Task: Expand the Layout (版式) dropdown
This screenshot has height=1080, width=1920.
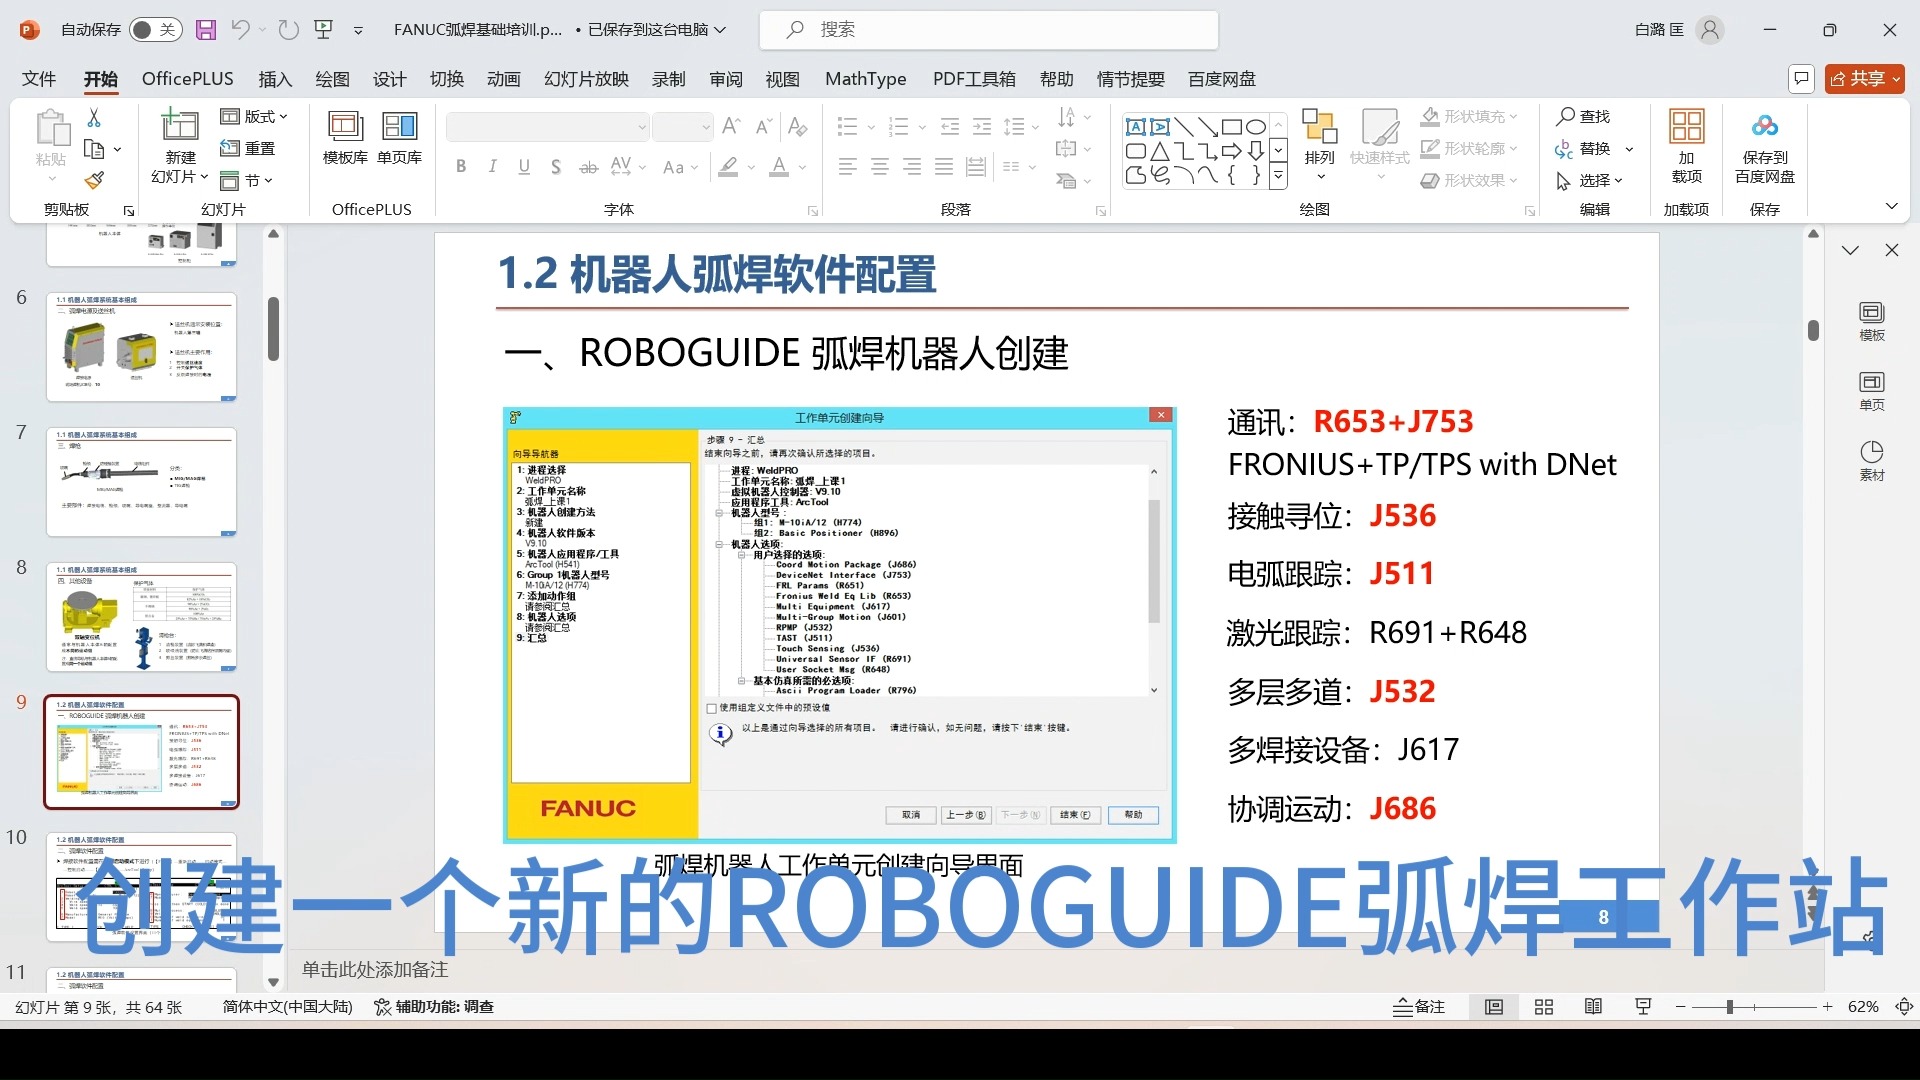Action: 254,117
